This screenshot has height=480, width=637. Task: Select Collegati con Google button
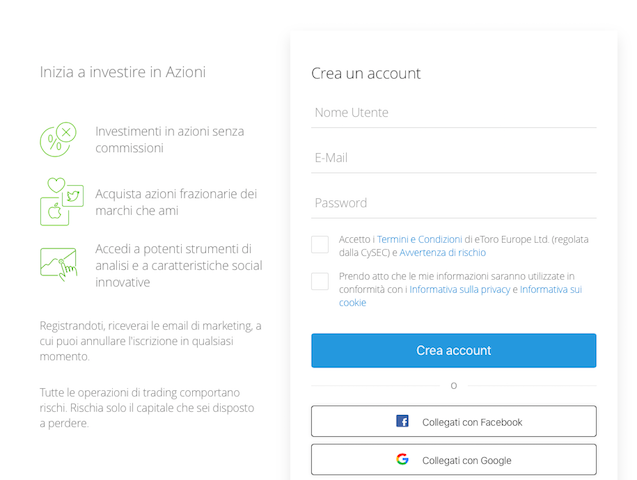(x=454, y=459)
